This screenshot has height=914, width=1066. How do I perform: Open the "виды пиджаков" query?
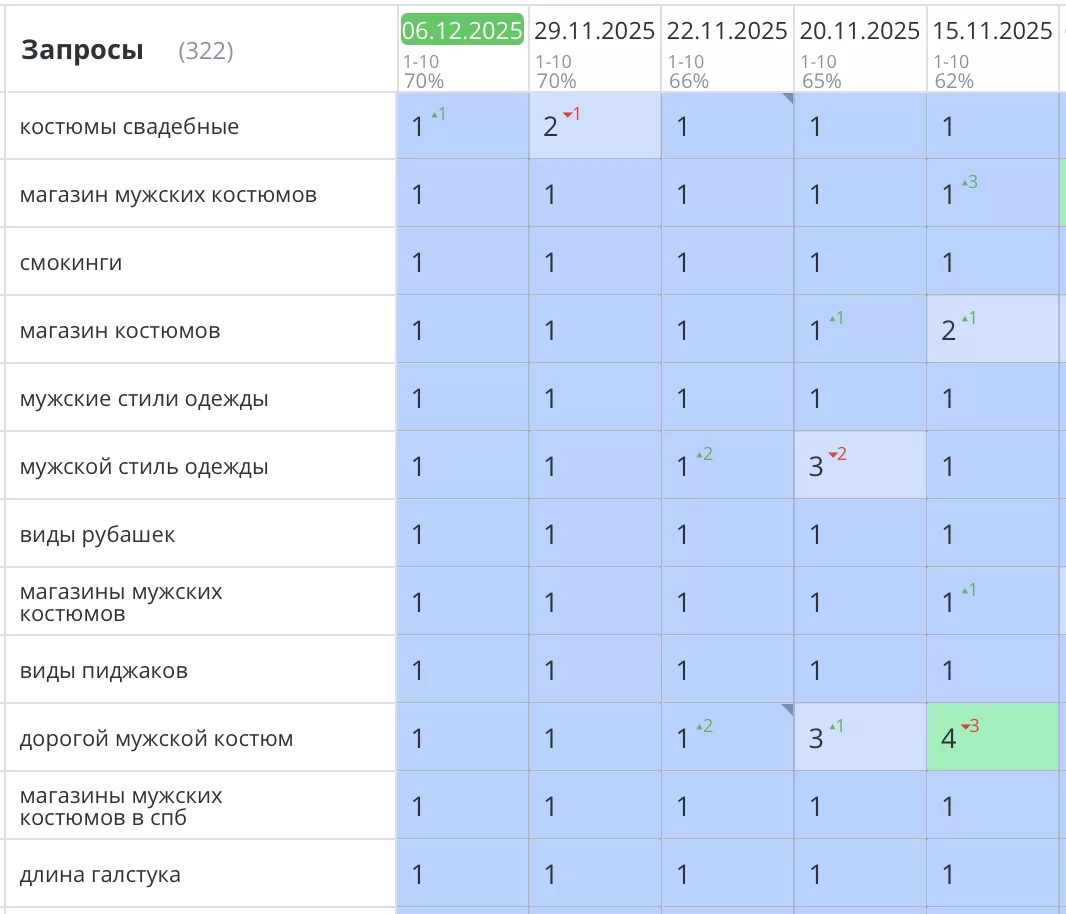click(x=104, y=671)
